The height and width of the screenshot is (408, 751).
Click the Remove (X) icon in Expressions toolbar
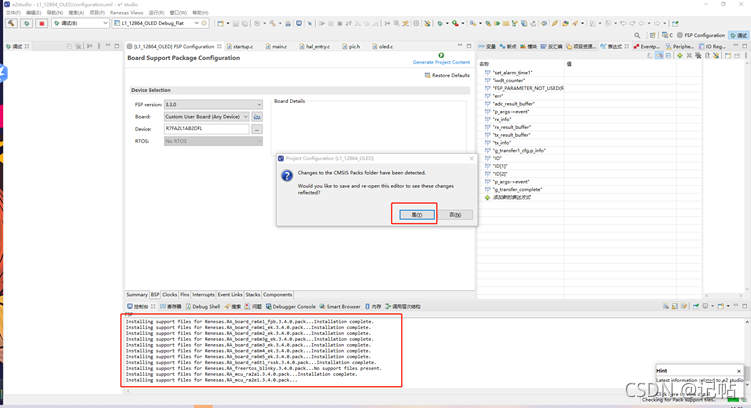(689, 56)
